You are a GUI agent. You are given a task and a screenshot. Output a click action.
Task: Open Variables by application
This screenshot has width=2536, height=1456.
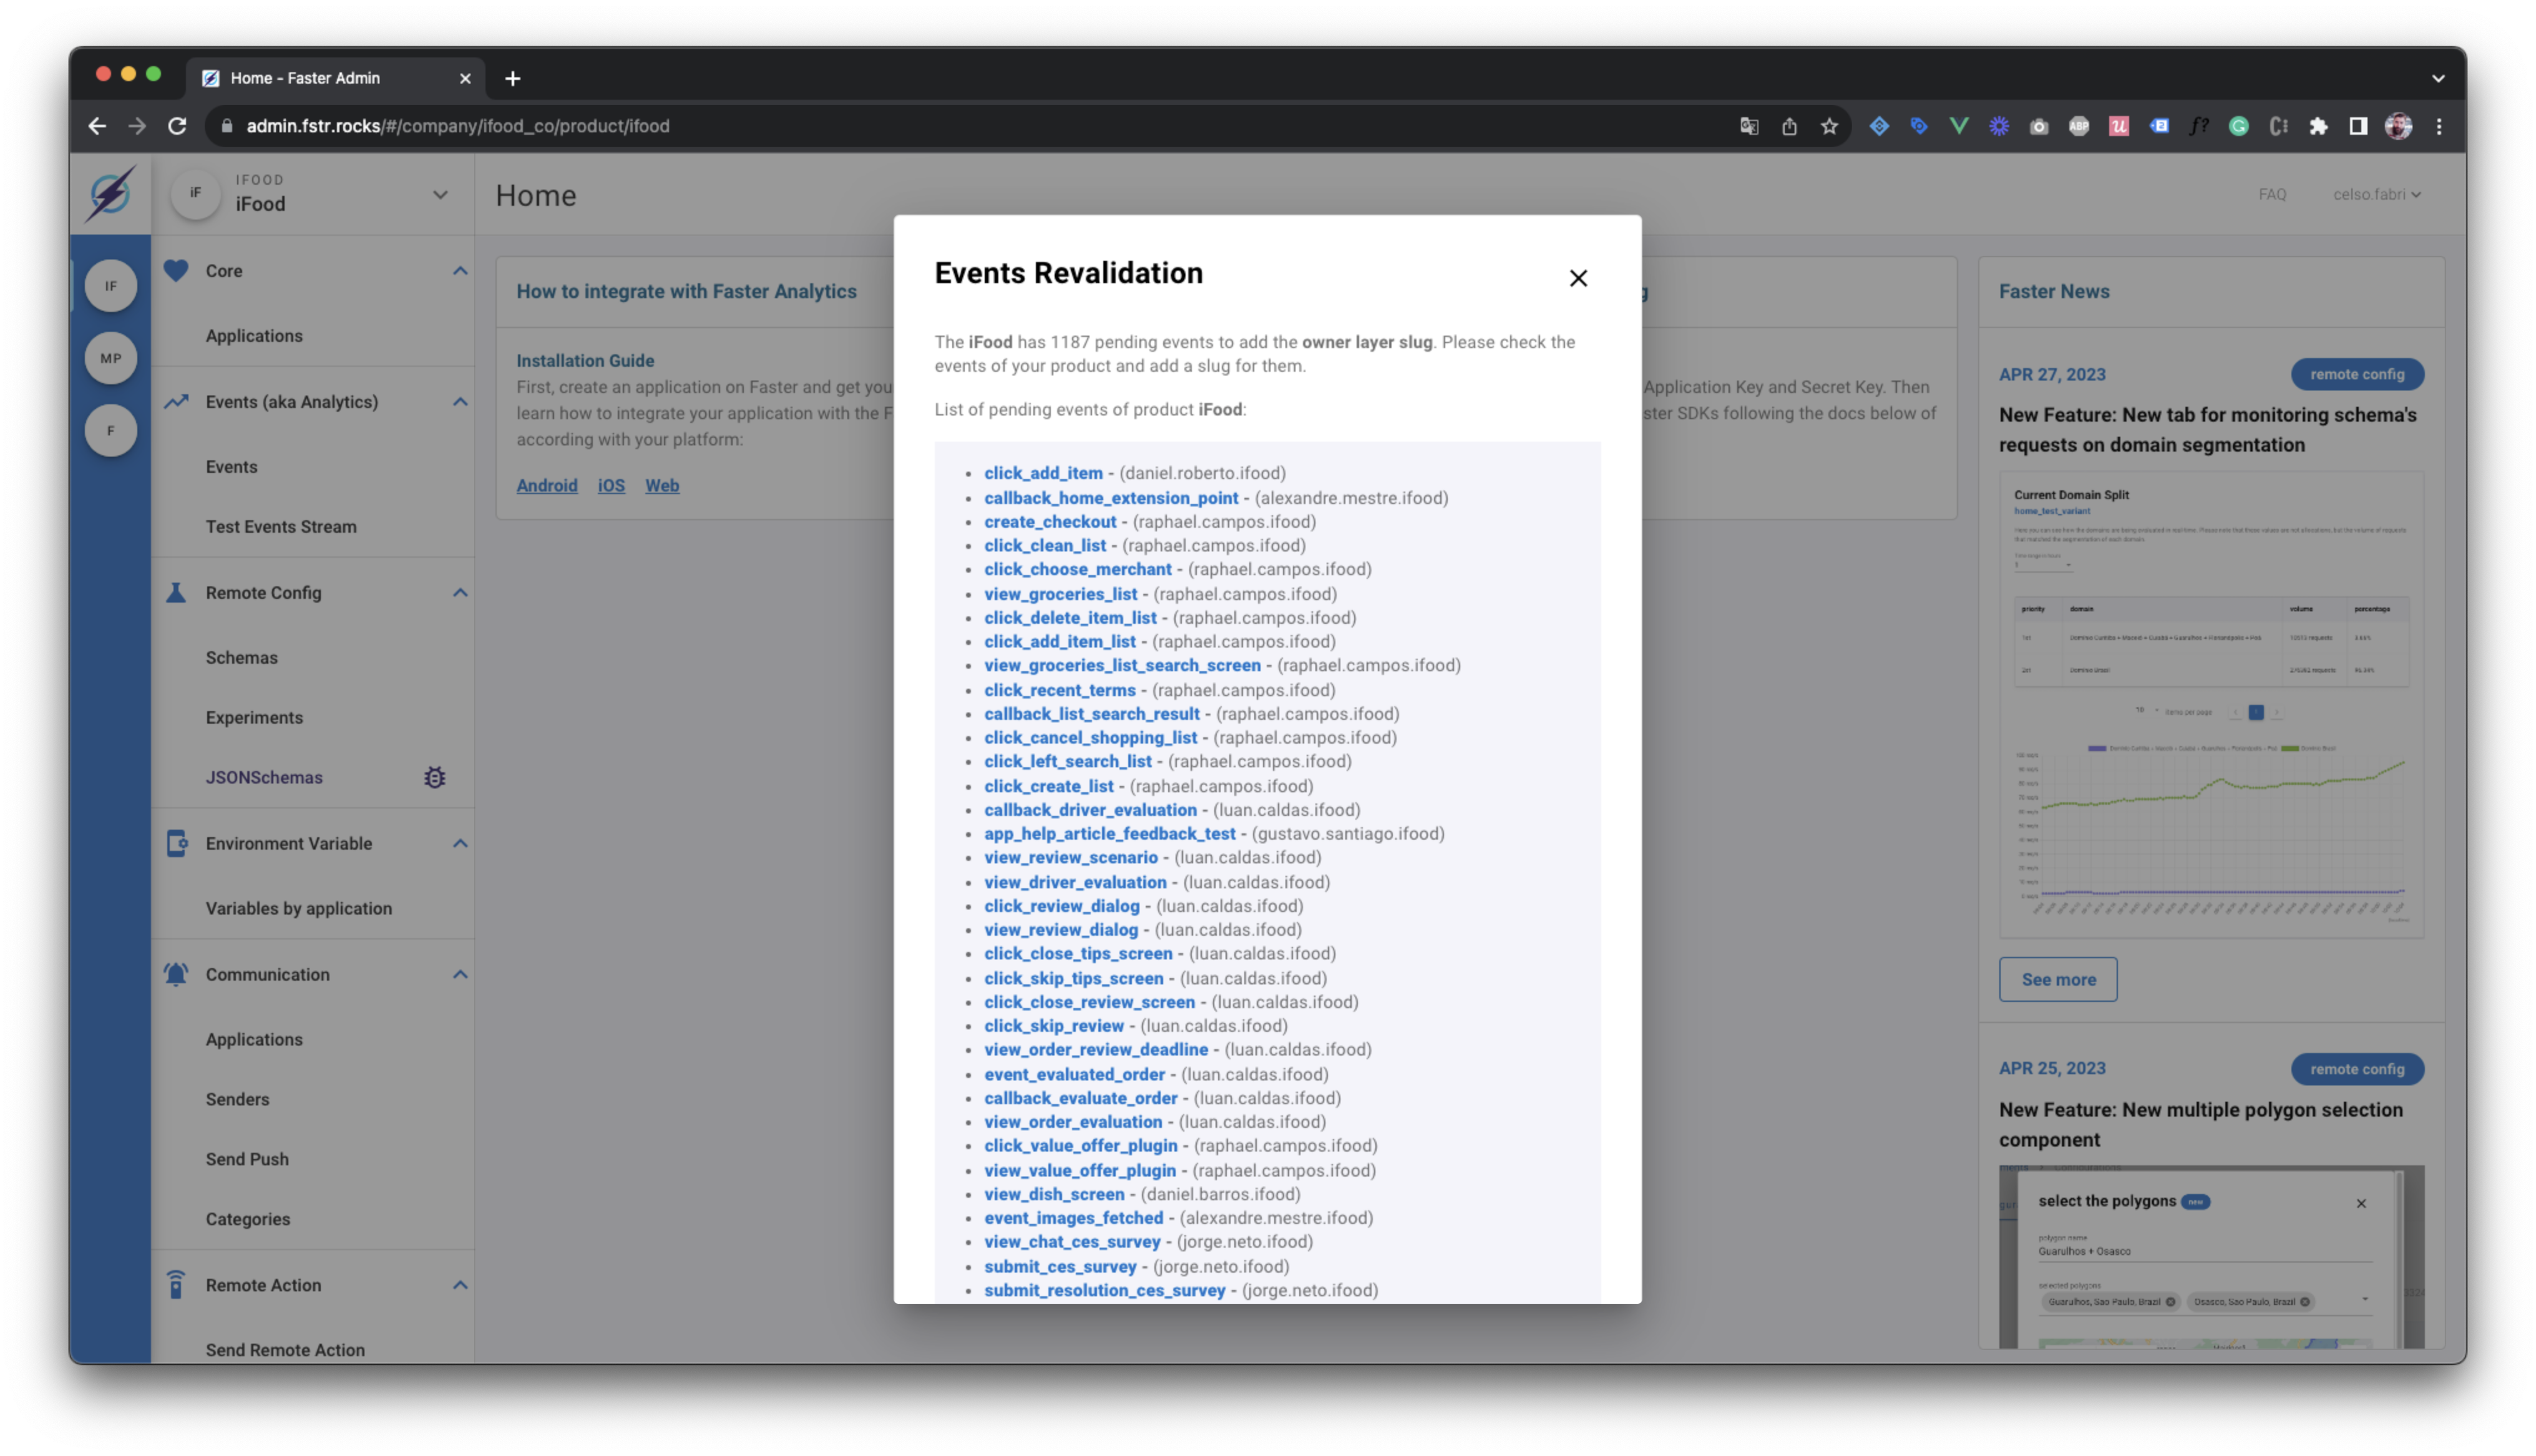click(x=299, y=909)
